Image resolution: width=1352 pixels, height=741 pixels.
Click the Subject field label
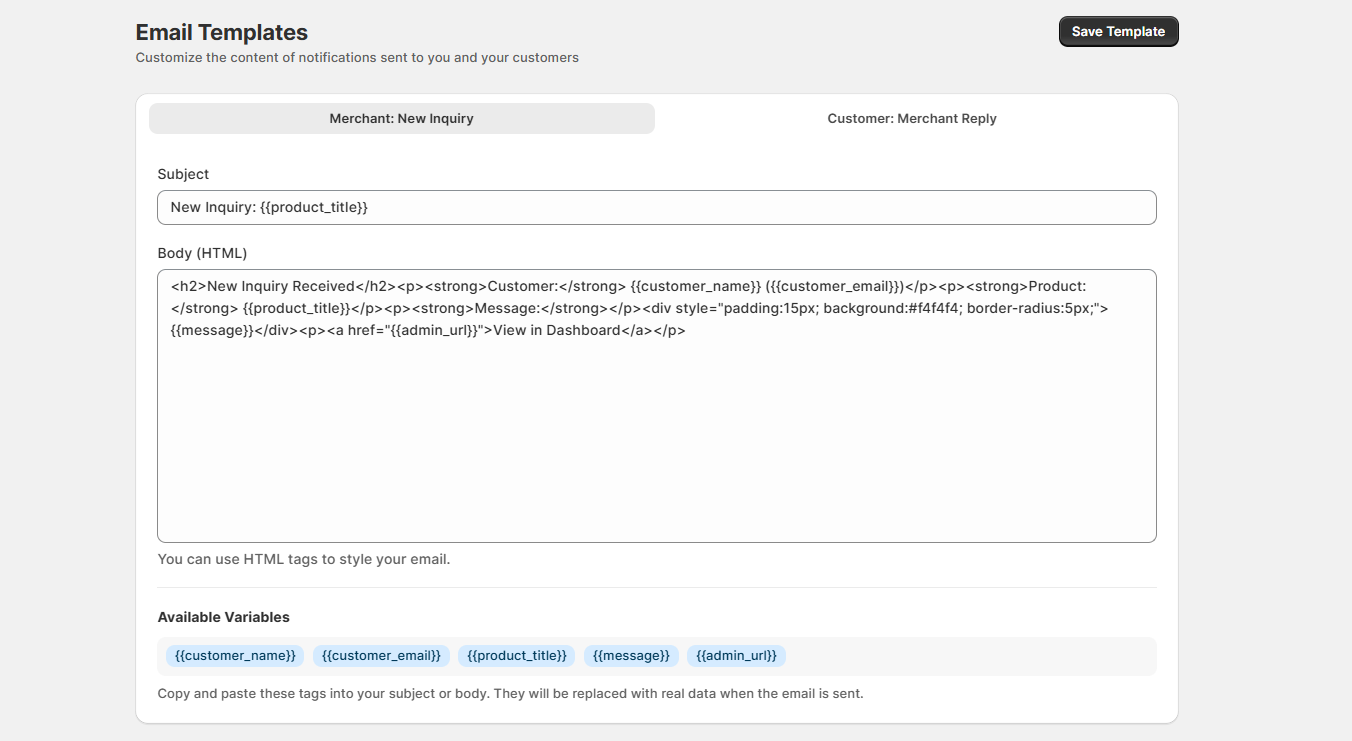[x=183, y=174]
